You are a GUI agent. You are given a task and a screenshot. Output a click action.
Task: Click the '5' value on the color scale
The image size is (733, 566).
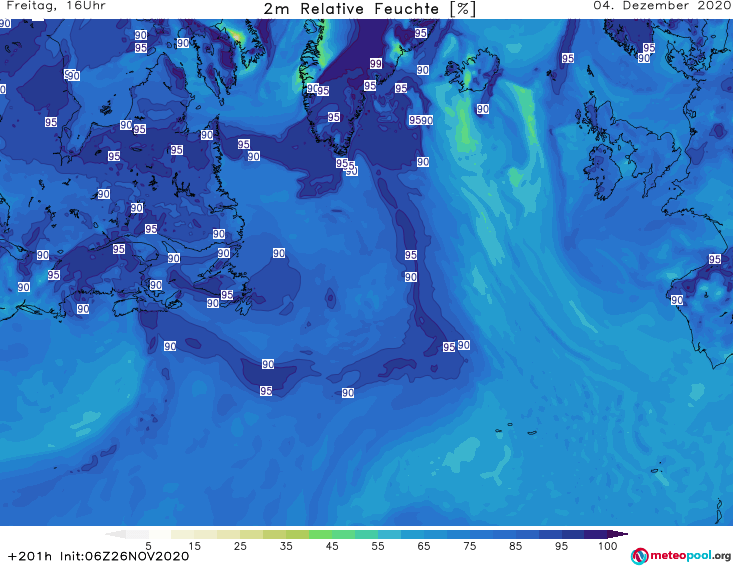[148, 546]
